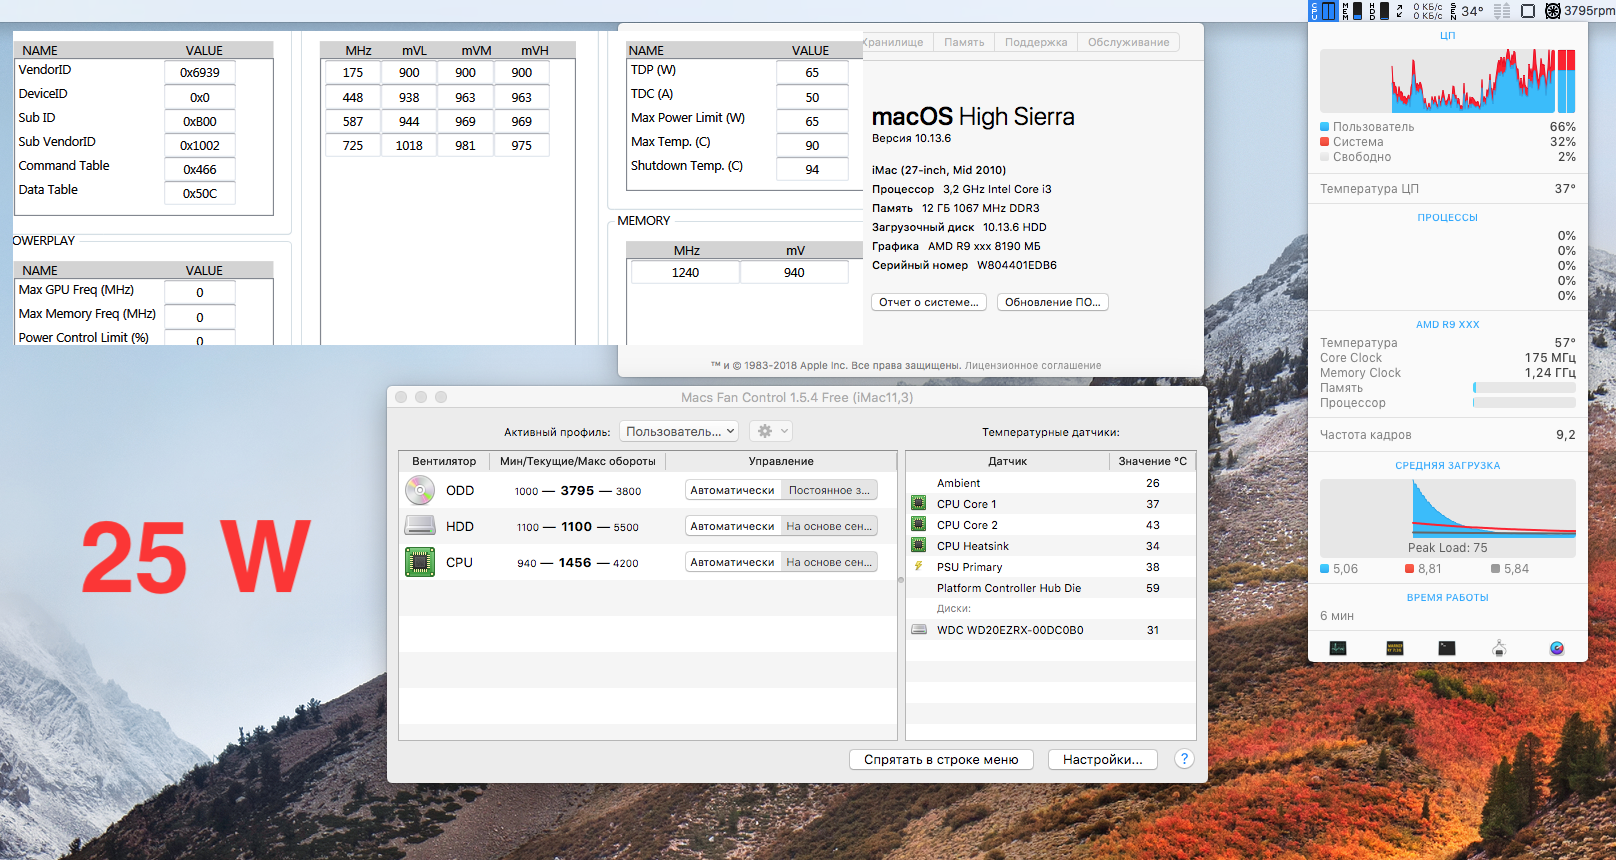This screenshot has width=1616, height=860.
Task: Open the SEN 34° sensors menu bar item
Action: click(x=1467, y=11)
